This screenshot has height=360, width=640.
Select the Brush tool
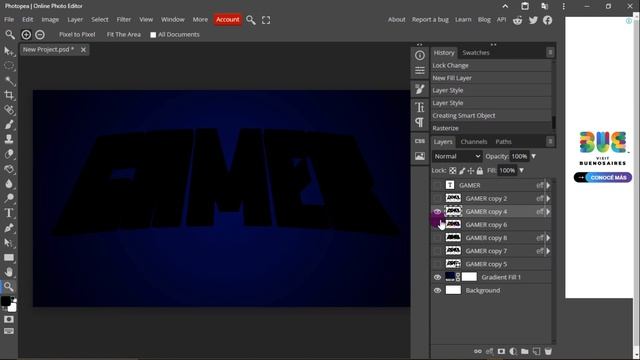[9, 124]
